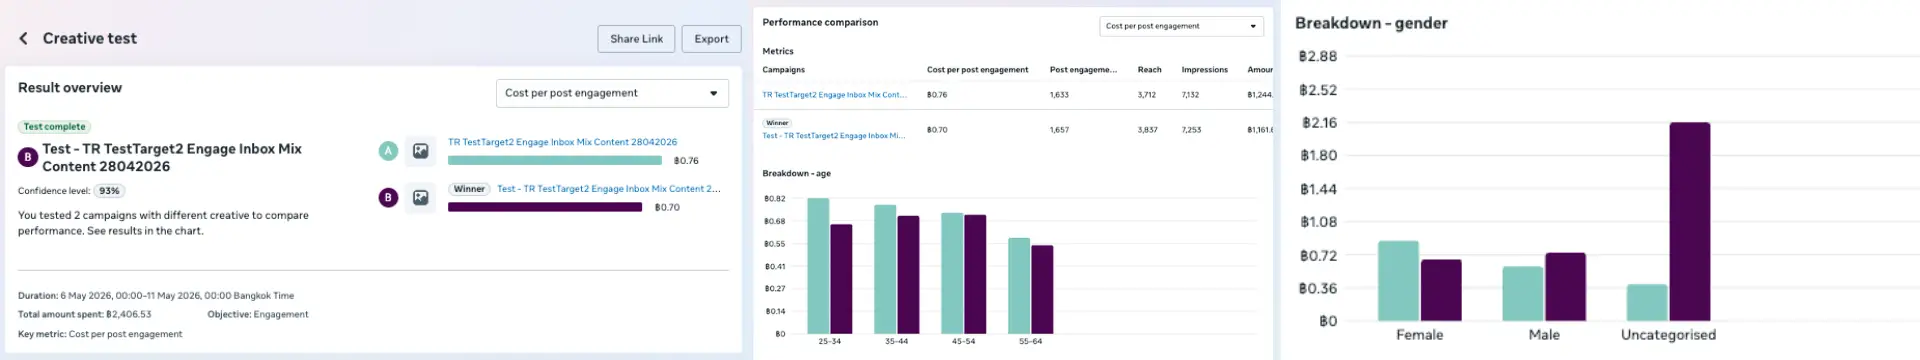The image size is (1920, 360).
Task: Open winner Test - TR TestTarget2 link in overview
Action: coord(608,188)
